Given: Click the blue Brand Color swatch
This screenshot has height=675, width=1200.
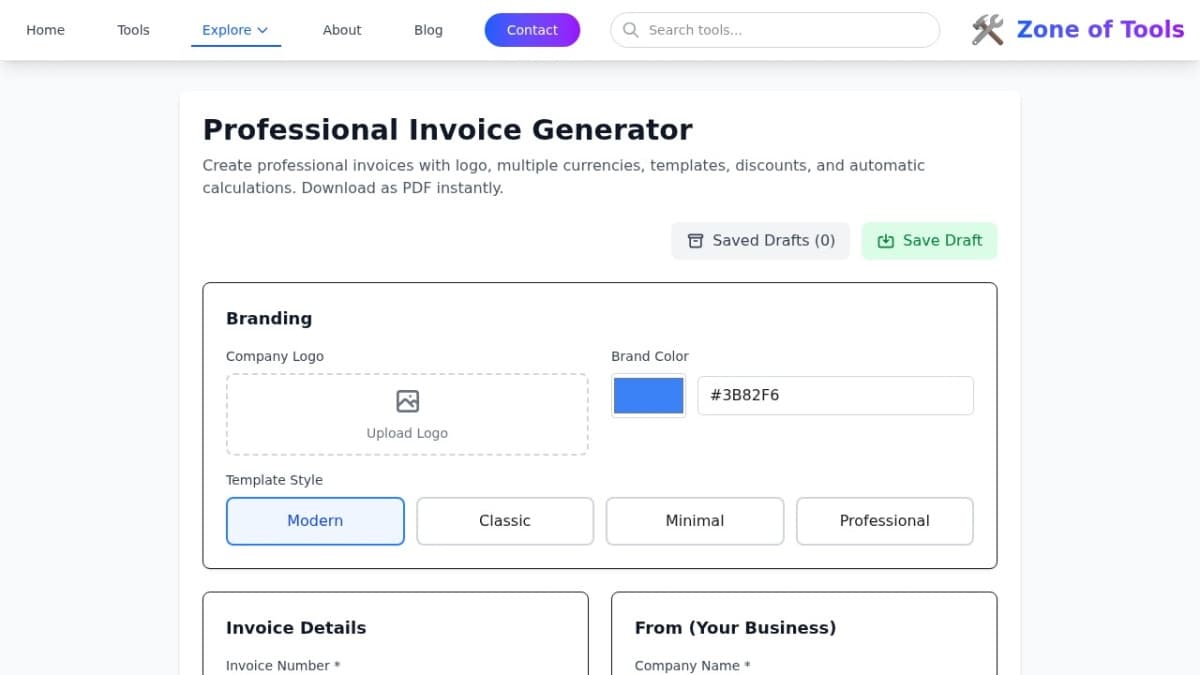Looking at the screenshot, I should (648, 395).
